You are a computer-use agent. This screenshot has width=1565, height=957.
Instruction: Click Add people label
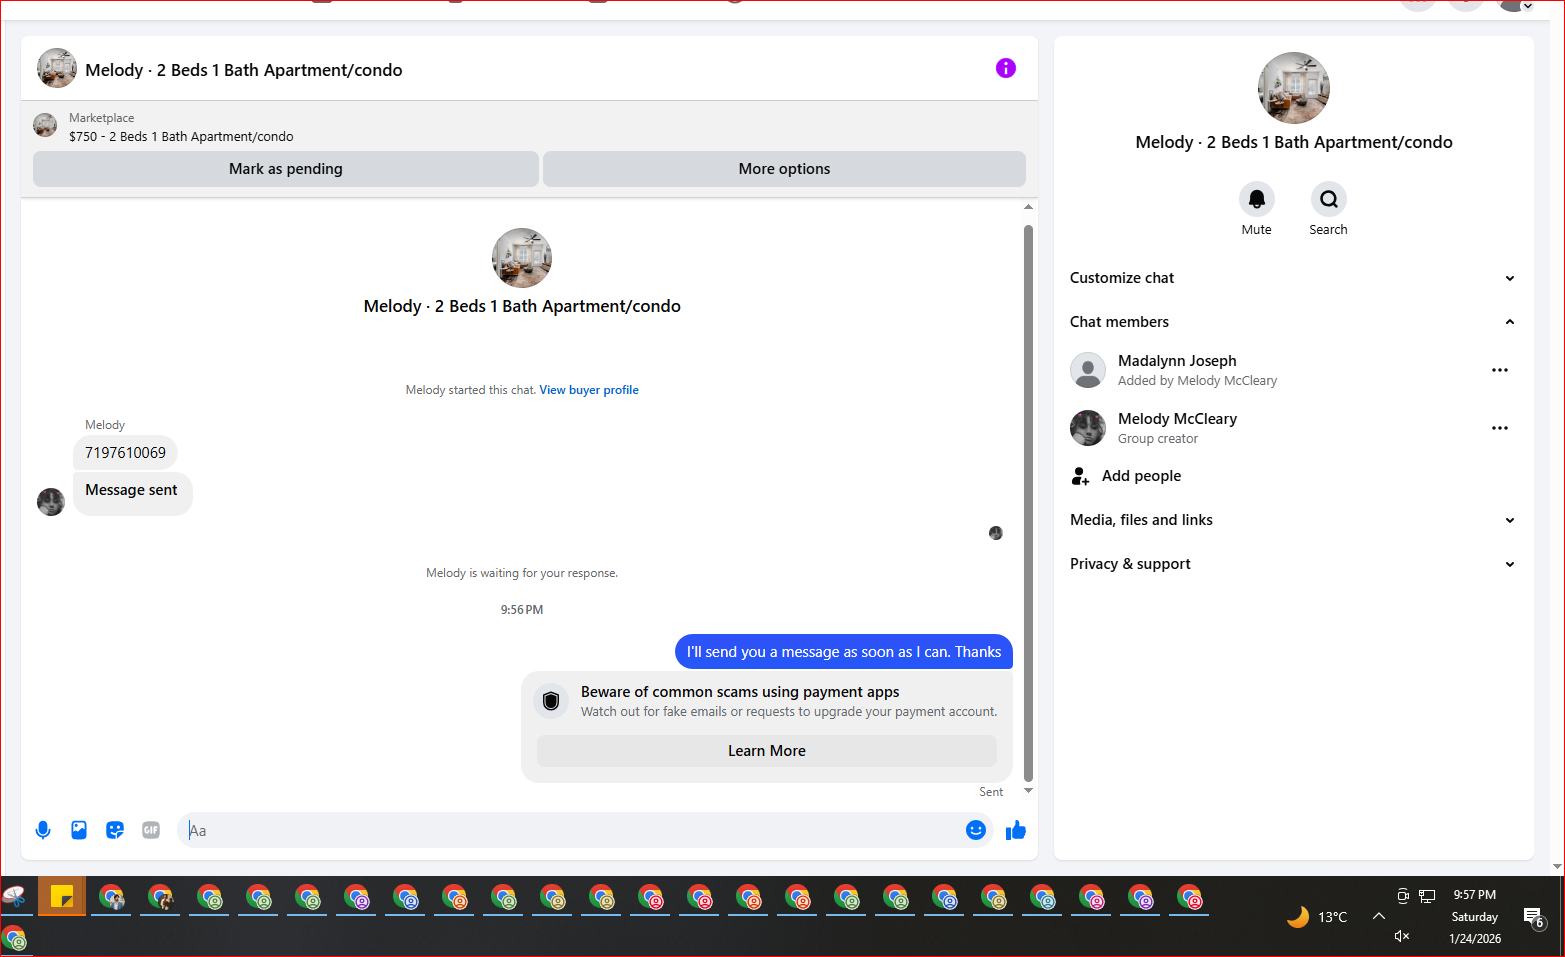1141,476
